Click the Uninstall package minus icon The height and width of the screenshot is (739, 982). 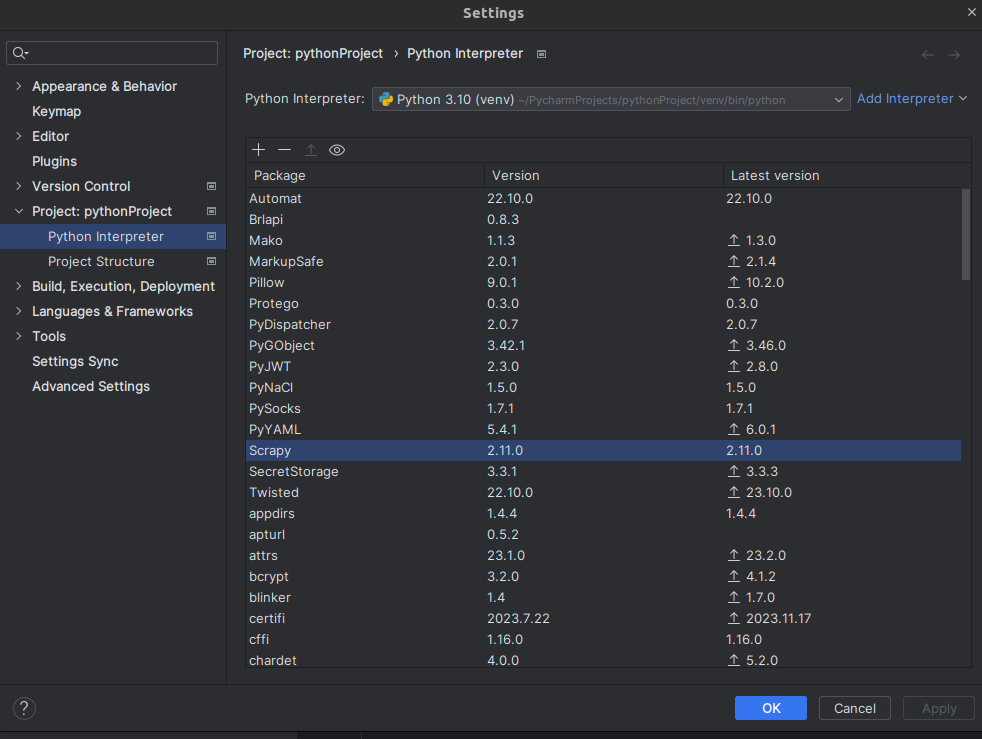(x=284, y=150)
